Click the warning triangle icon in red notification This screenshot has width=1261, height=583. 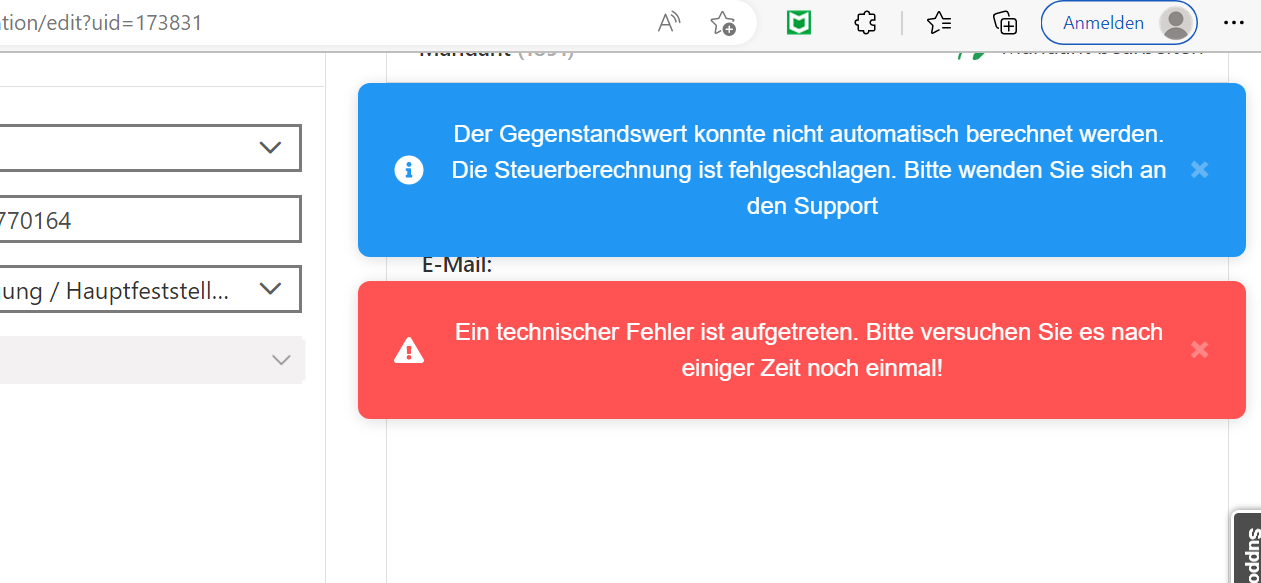point(409,350)
